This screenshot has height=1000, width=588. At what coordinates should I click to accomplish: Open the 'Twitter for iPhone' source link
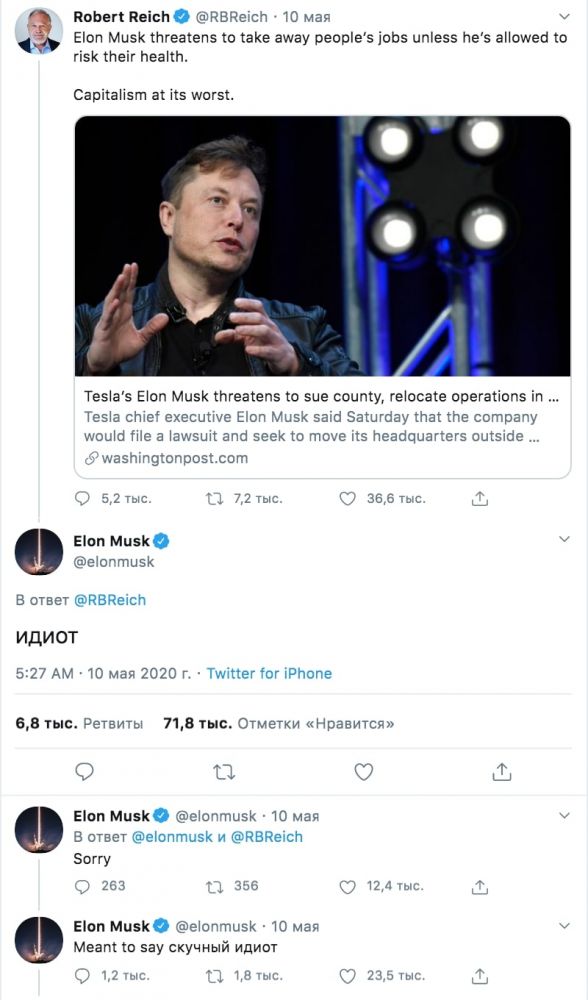269,673
